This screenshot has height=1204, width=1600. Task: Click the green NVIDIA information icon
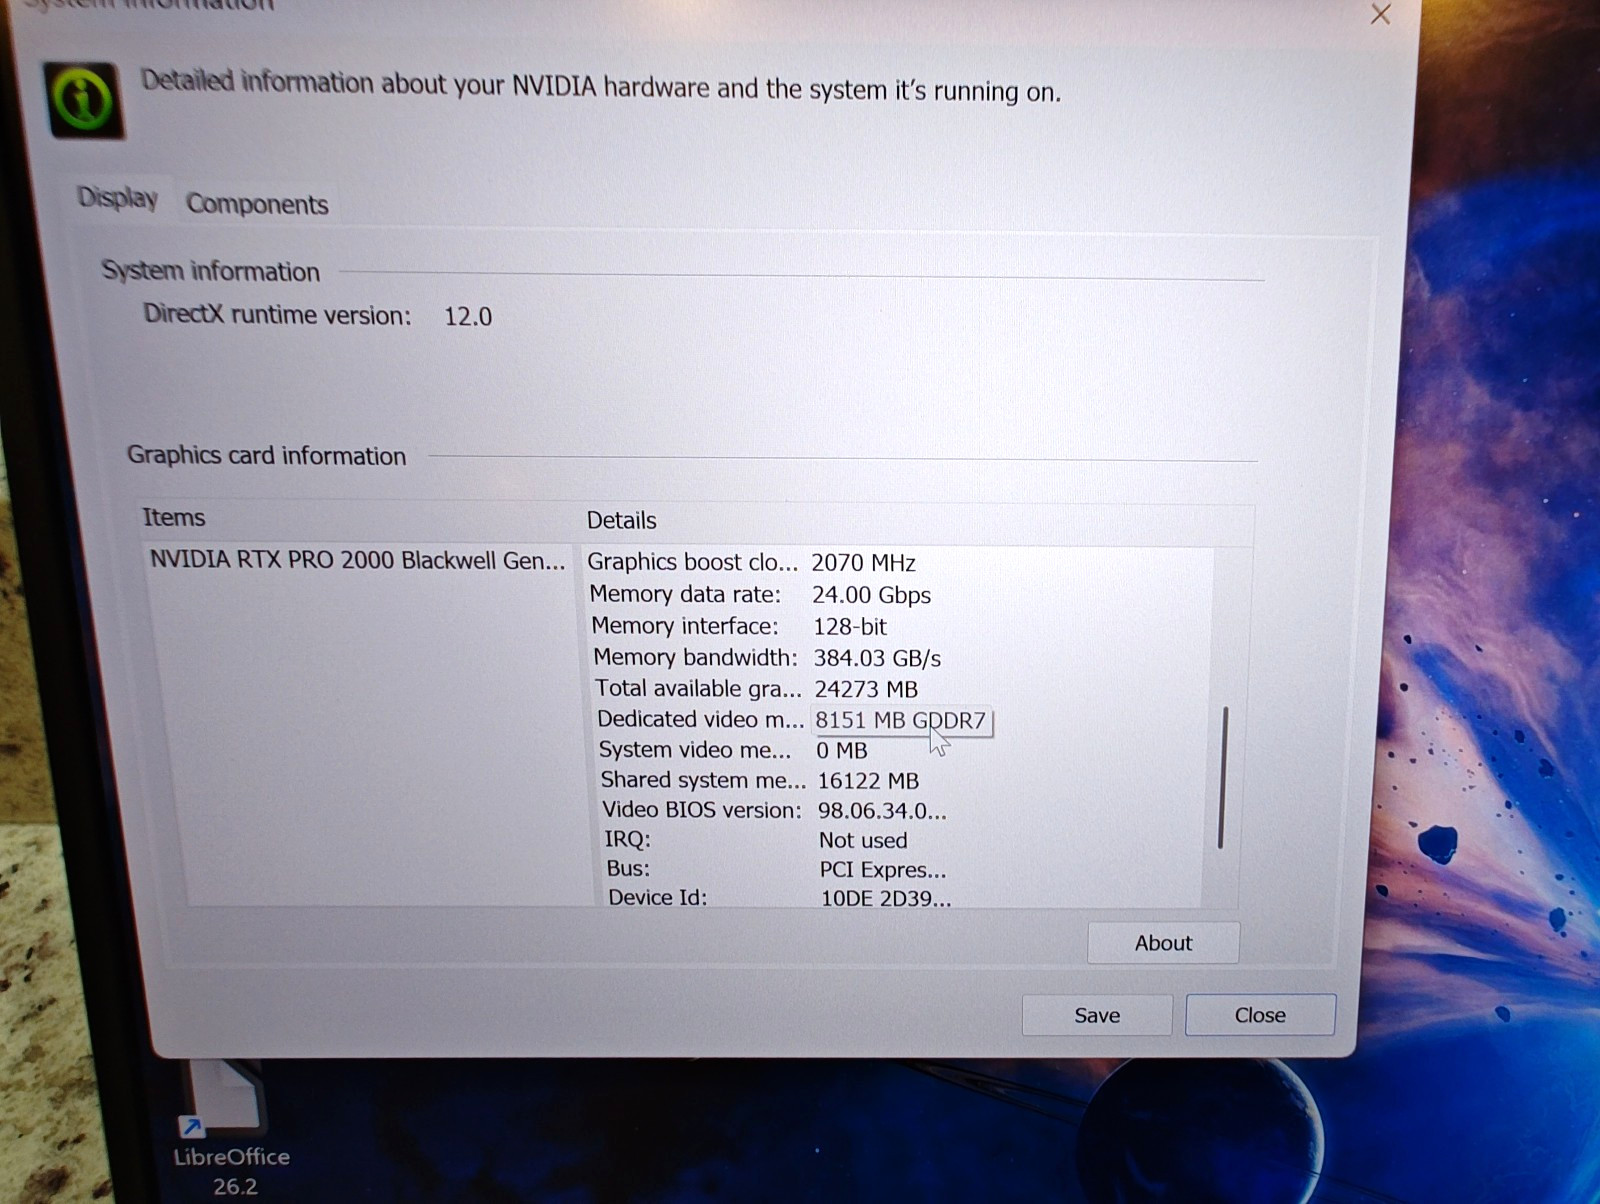[84, 99]
